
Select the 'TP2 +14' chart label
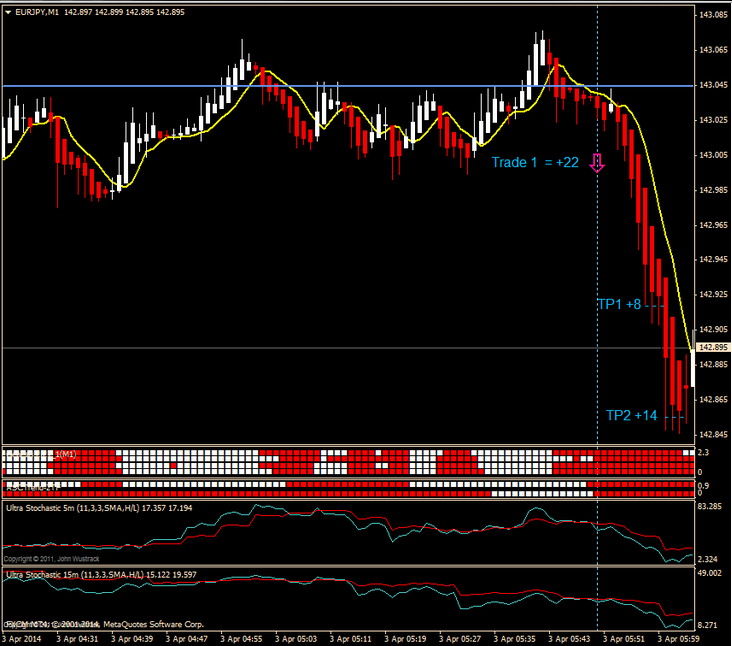(x=631, y=415)
